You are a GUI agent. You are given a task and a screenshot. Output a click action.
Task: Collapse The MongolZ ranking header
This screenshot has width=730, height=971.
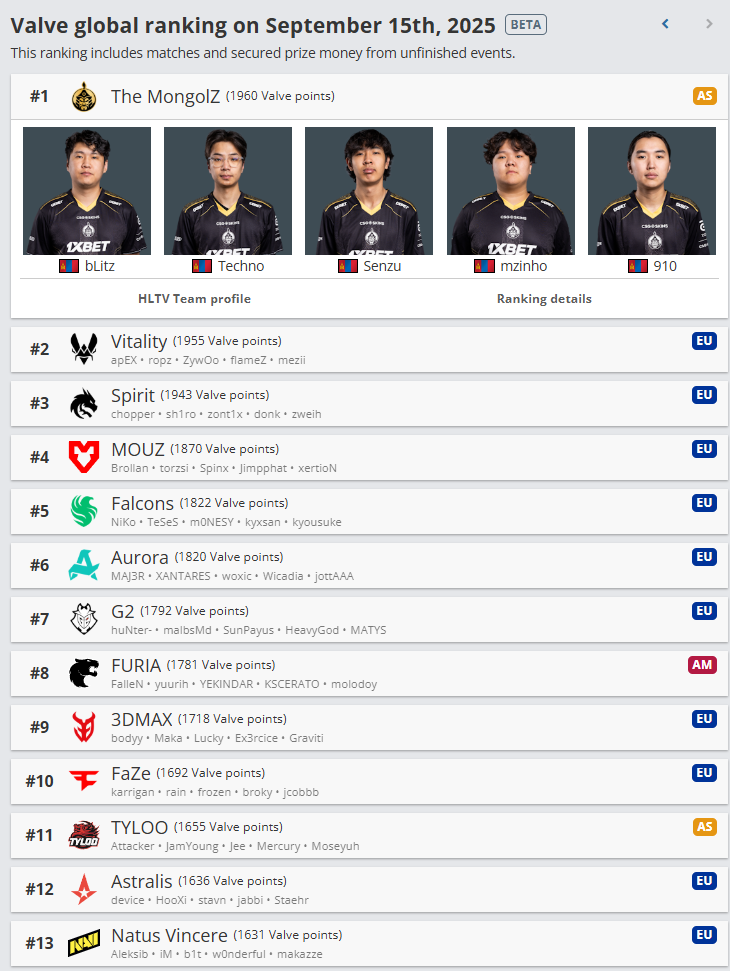click(369, 97)
